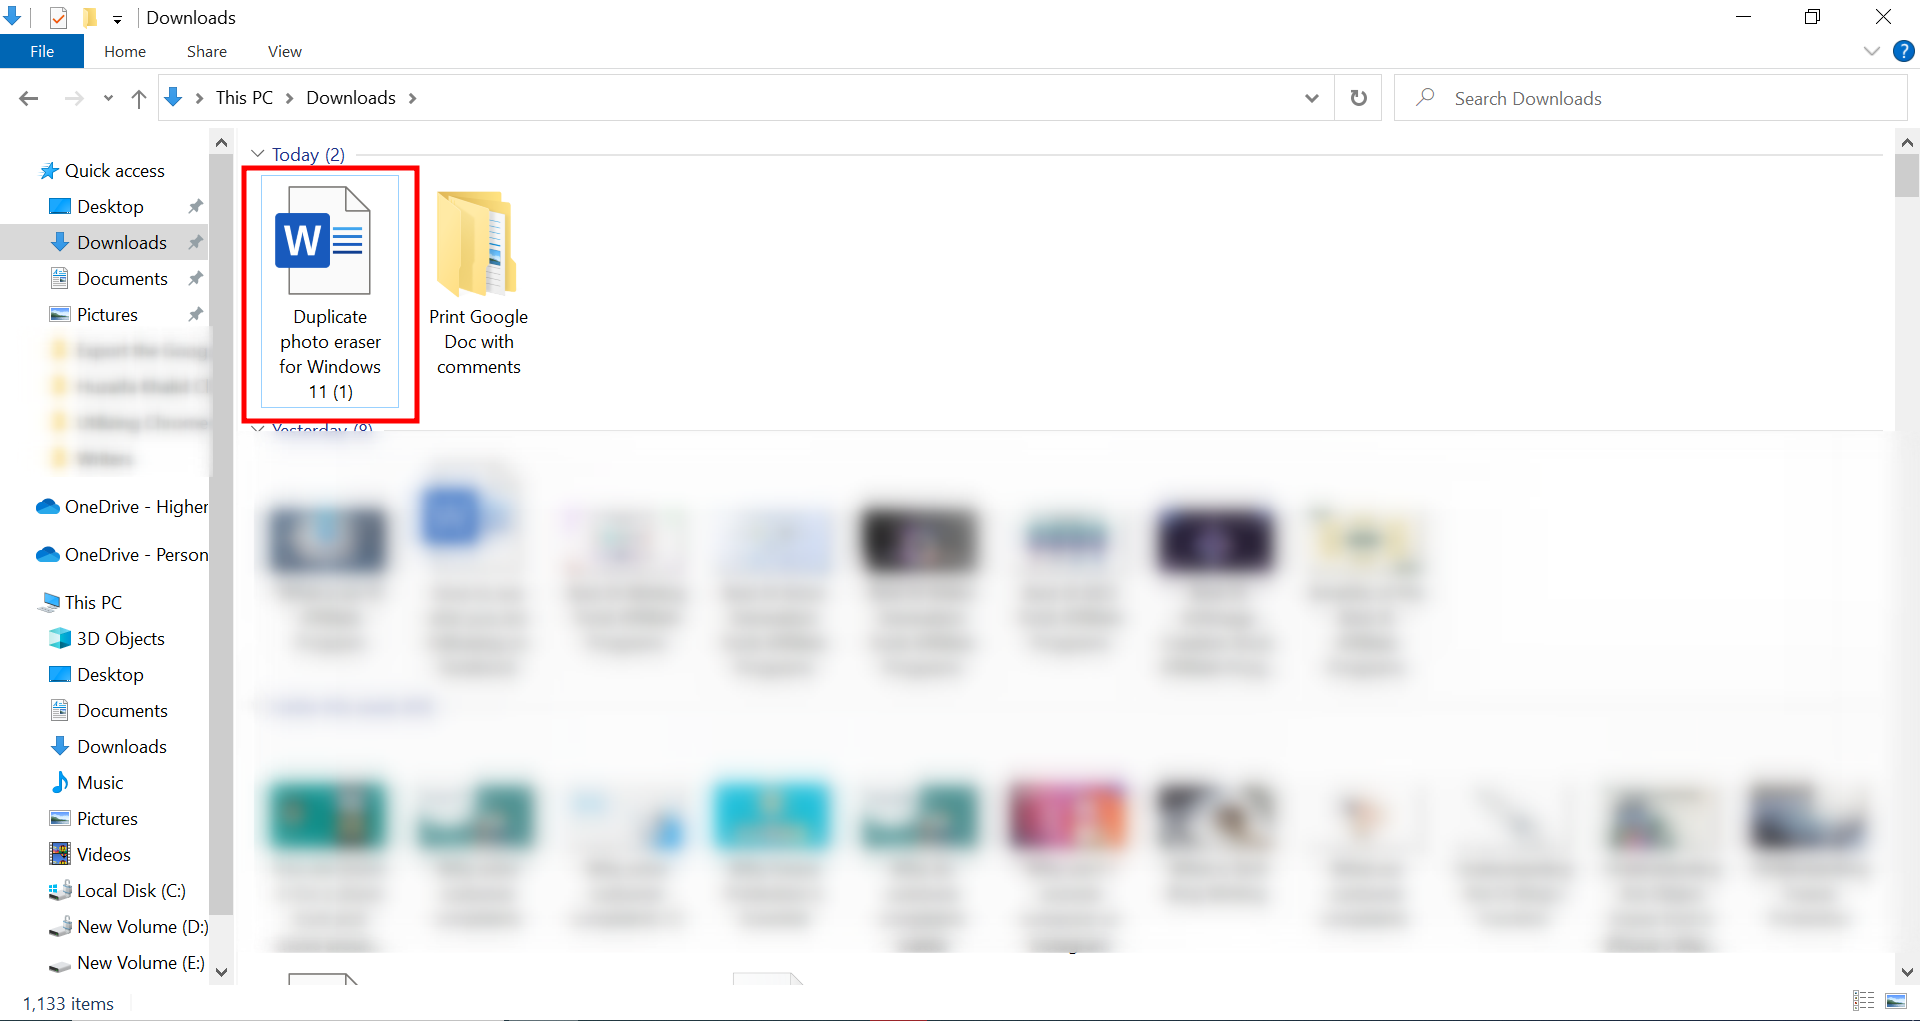This screenshot has height=1021, width=1920.
Task: Click the navigation pane scroll up arrow
Action: tap(221, 143)
